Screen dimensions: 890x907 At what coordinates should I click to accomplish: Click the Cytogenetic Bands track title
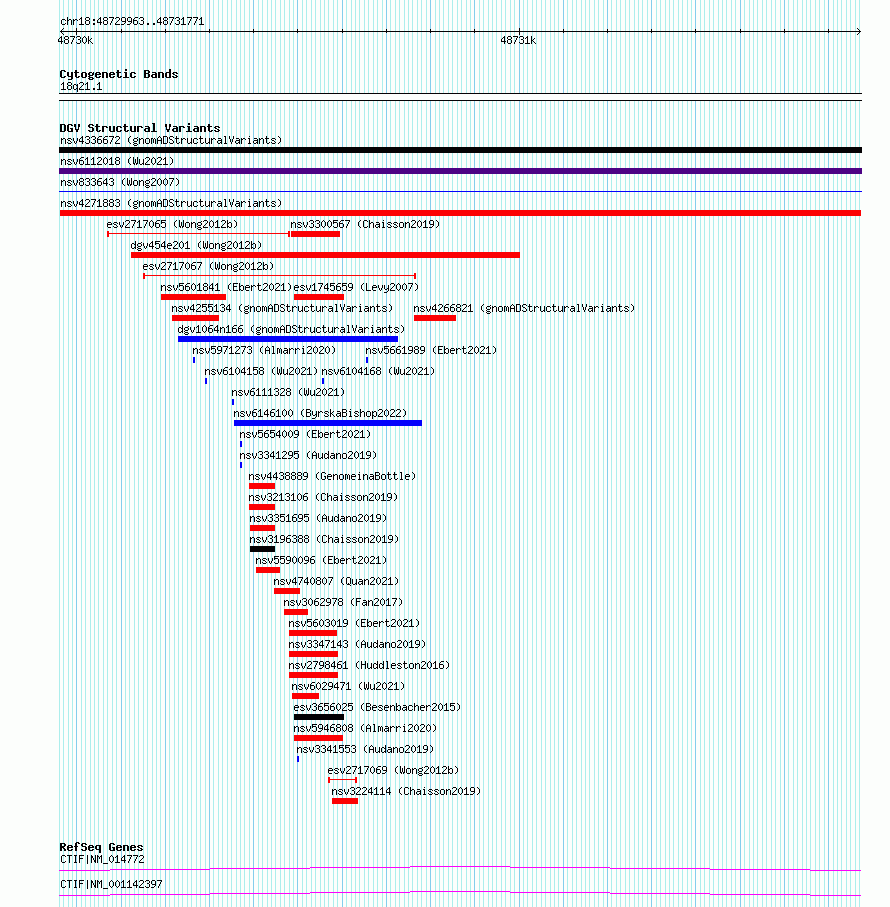click(119, 74)
